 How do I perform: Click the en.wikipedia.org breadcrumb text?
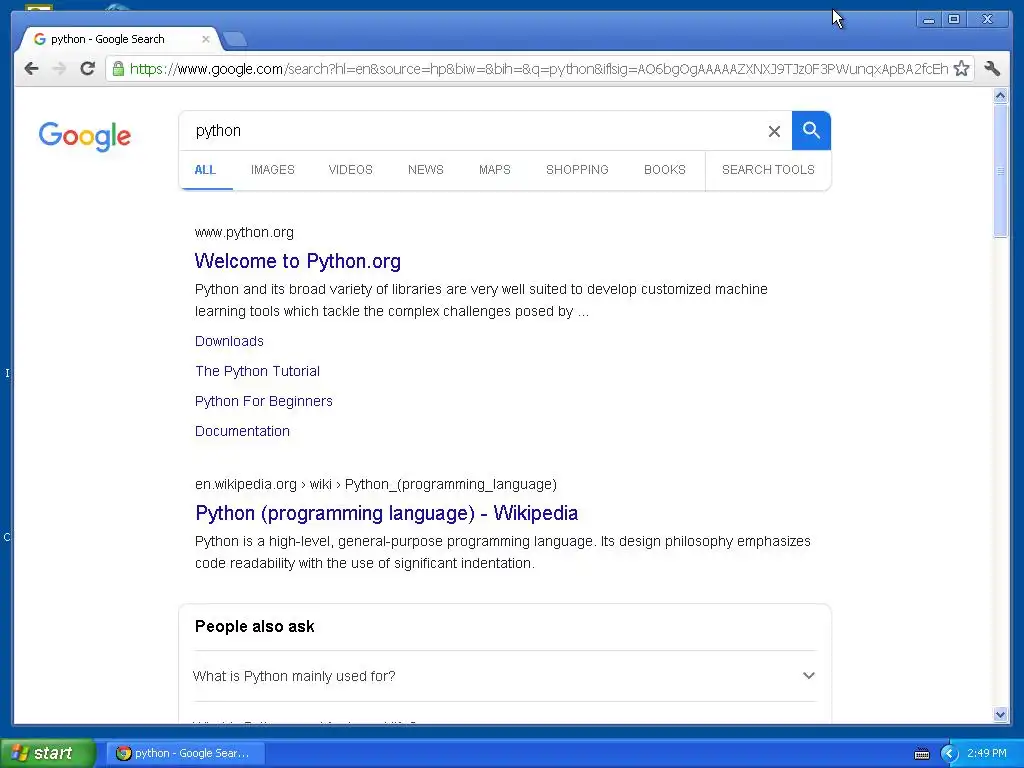(x=376, y=485)
